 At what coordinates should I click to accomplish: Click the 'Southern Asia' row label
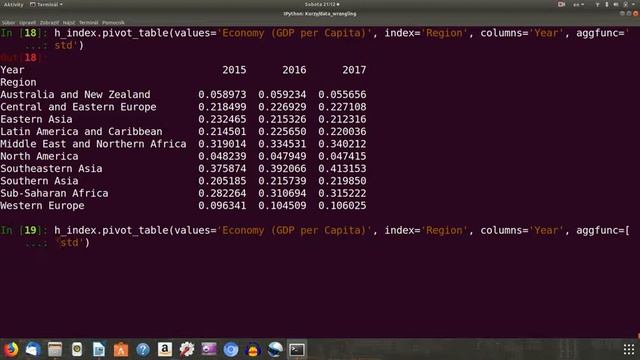39,181
